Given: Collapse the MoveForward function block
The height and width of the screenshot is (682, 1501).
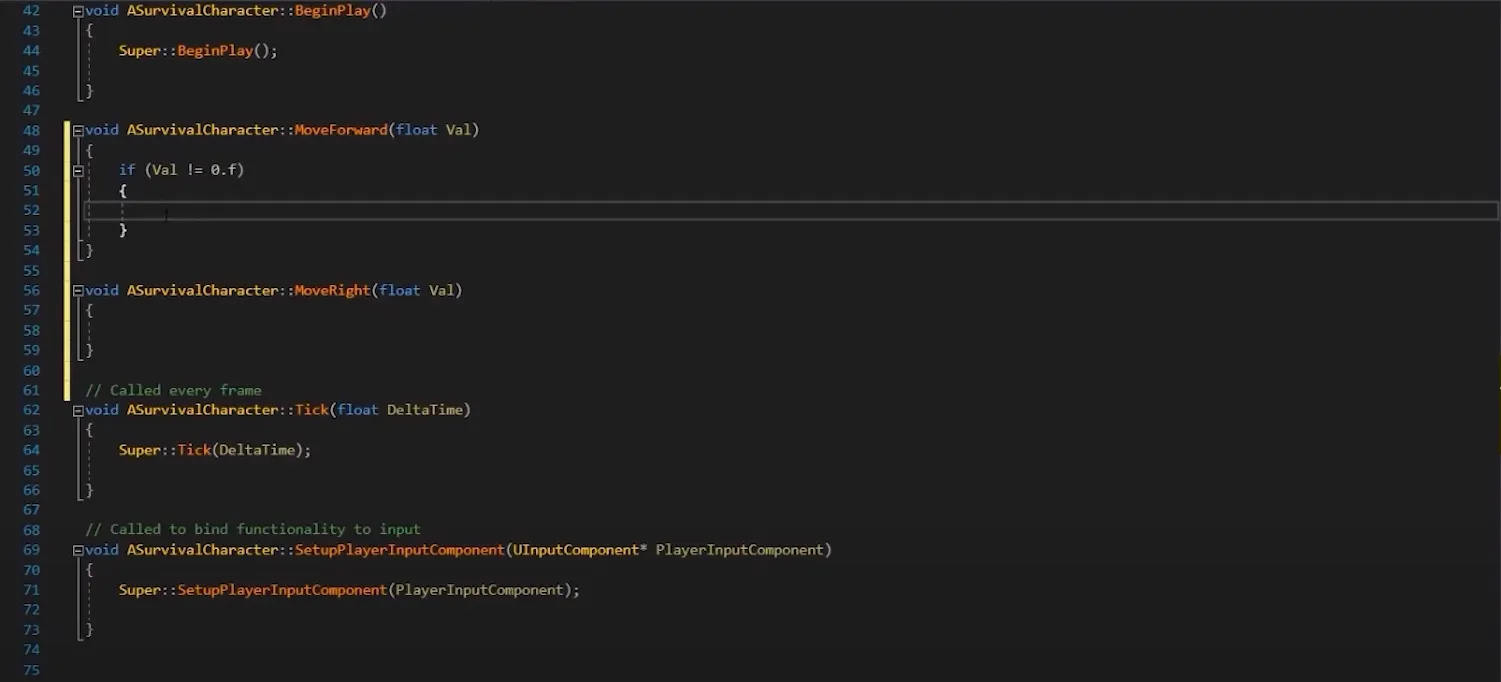Looking at the screenshot, I should pyautogui.click(x=78, y=131).
